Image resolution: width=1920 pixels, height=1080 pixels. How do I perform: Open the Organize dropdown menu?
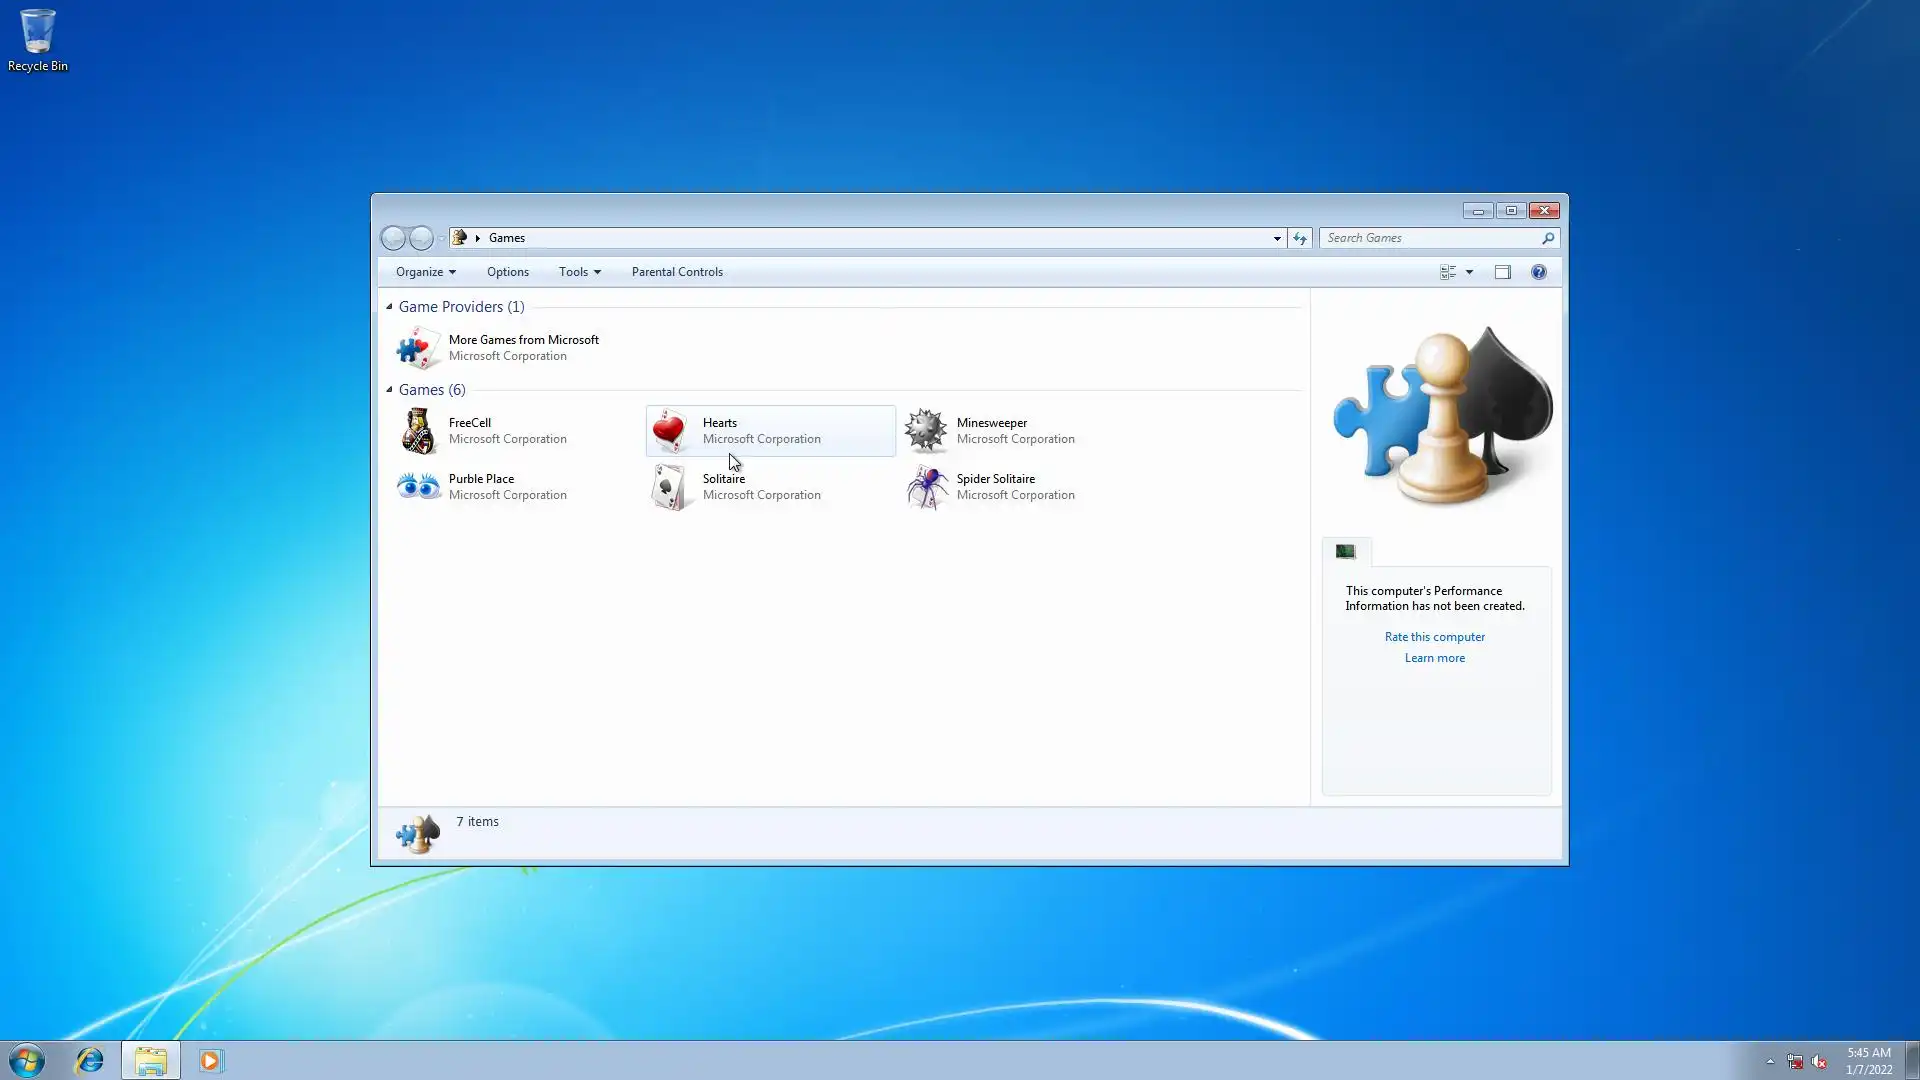425,272
